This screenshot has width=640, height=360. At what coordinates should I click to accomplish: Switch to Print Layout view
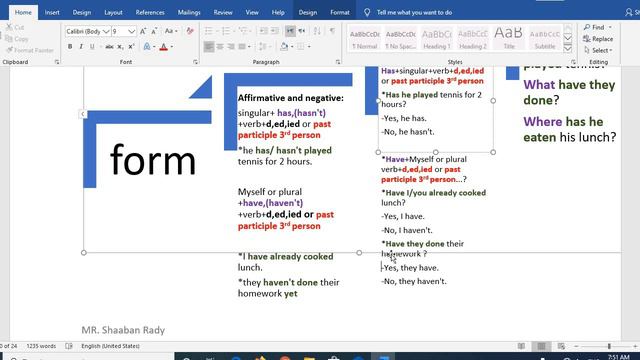pyautogui.click(x=541, y=346)
